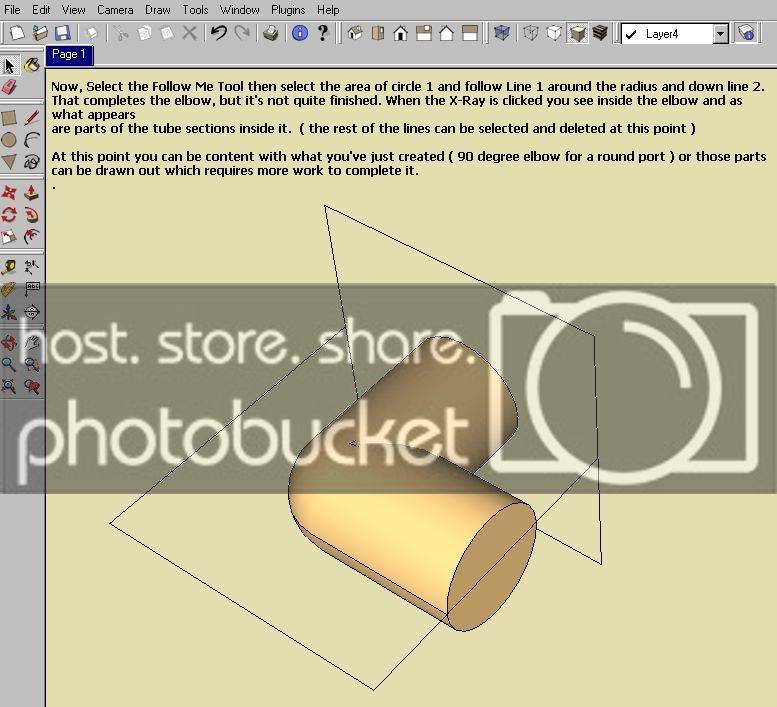Screen dimensions: 777x707
Task: Choose the Offset tool
Action: tap(32, 237)
